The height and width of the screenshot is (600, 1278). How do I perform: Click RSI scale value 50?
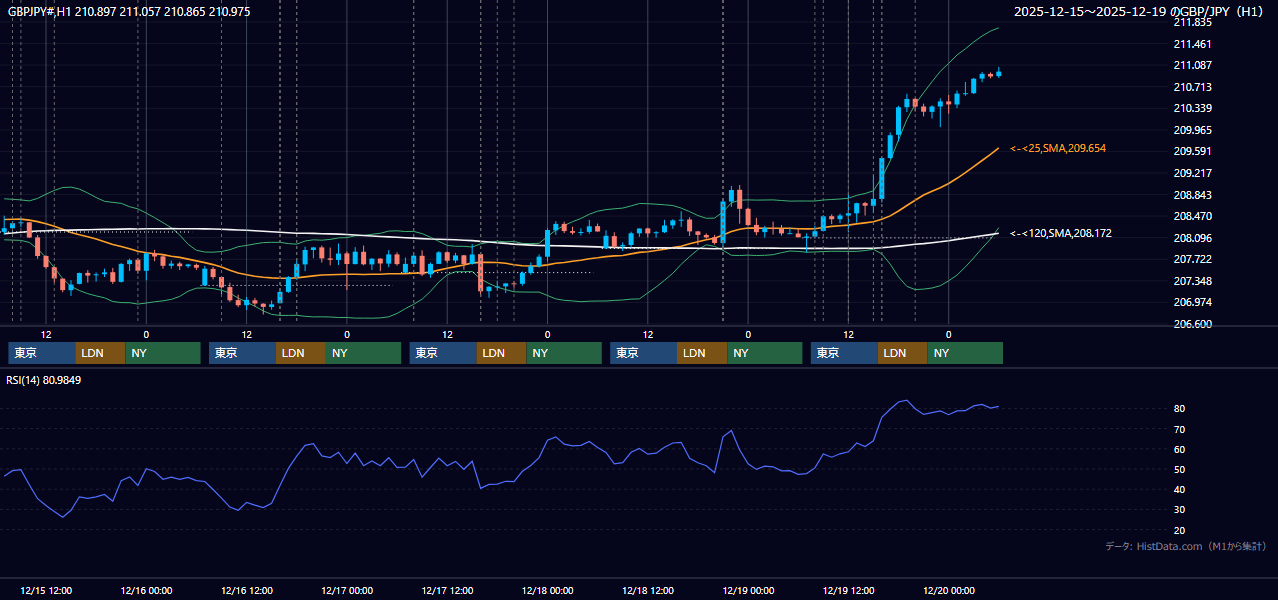[x=1179, y=469]
